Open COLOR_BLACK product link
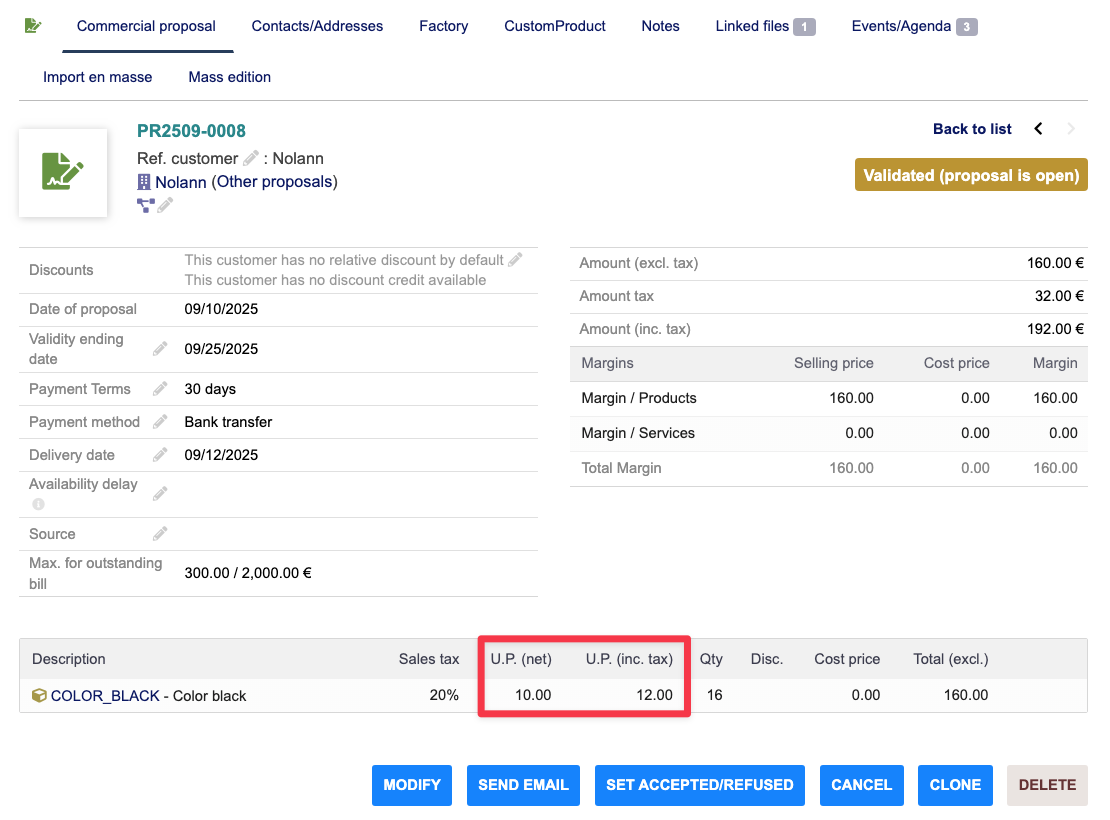Viewport: 1110px width, 820px height. 105,696
